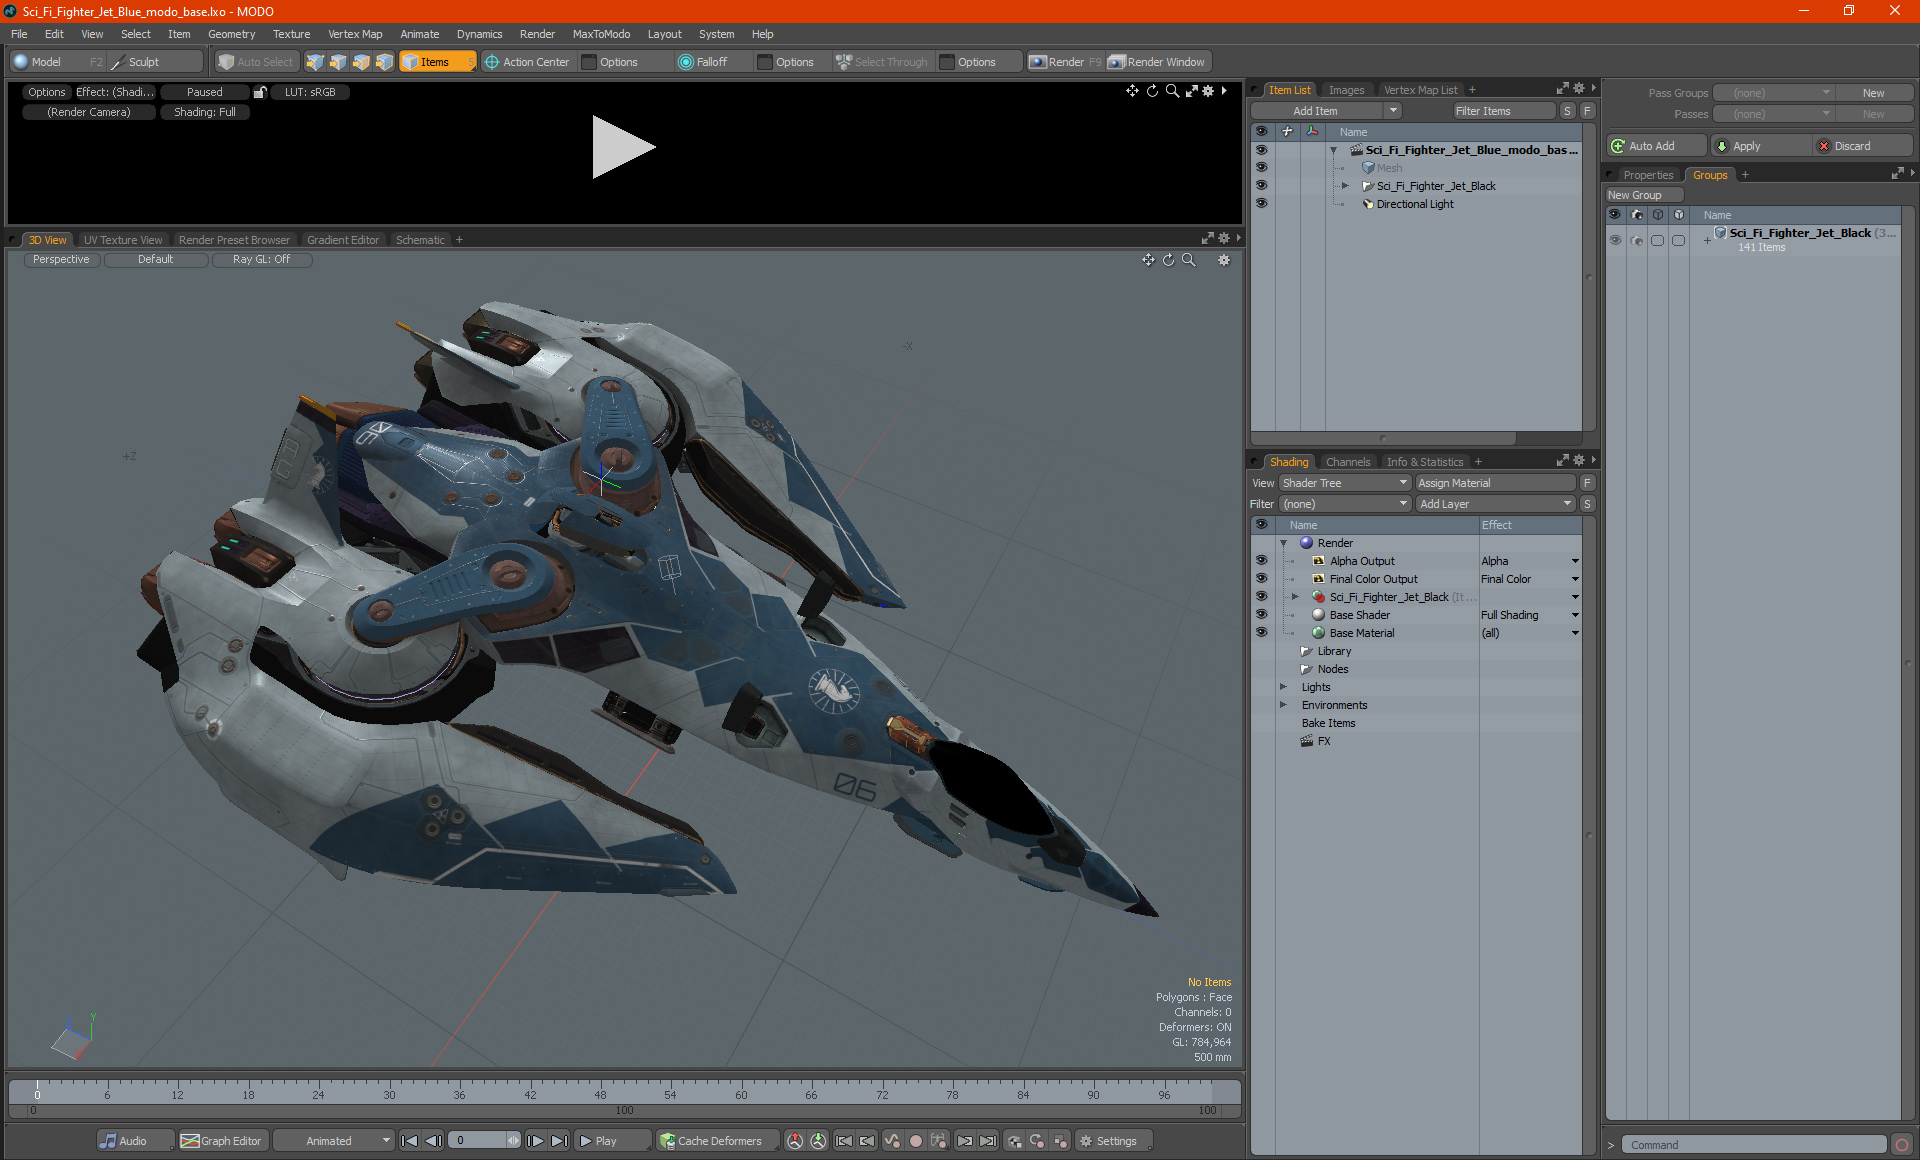Collapse the Render tree node
The image size is (1920, 1160).
[1284, 543]
